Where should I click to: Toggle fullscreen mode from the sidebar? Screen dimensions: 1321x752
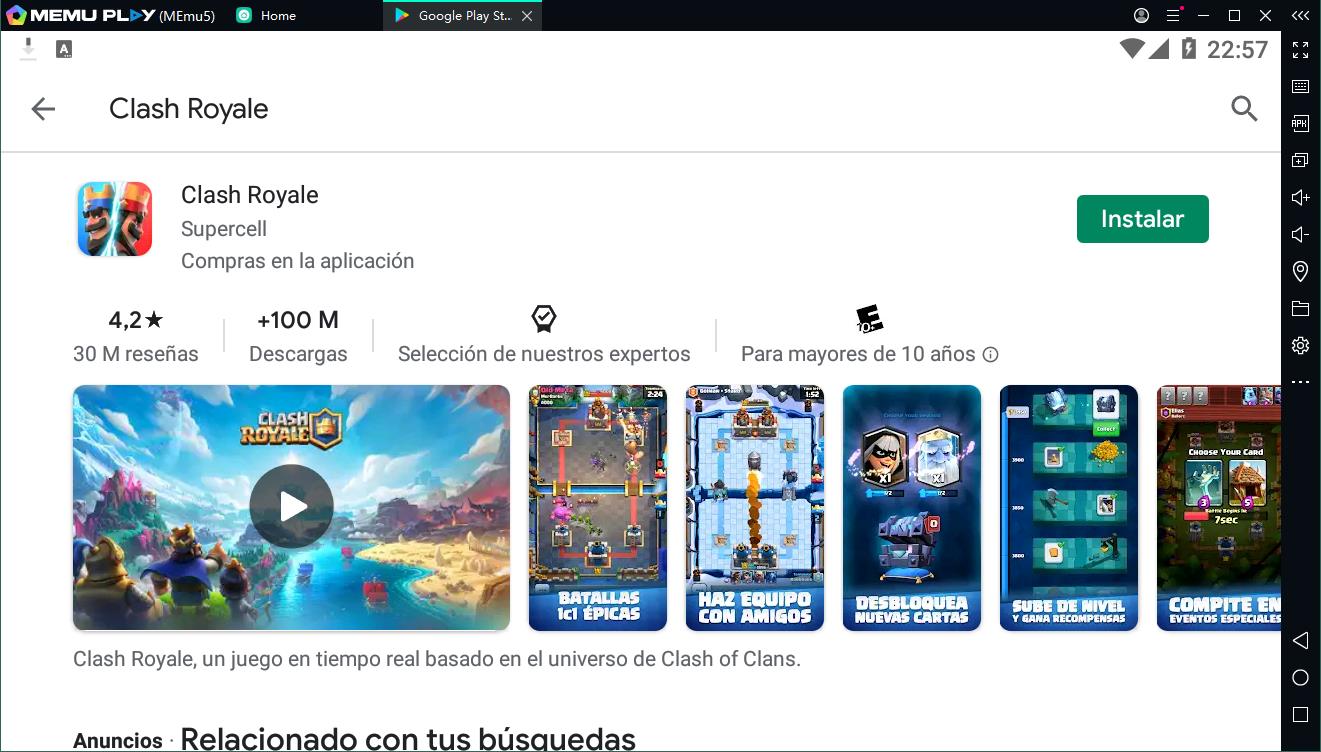click(1300, 49)
